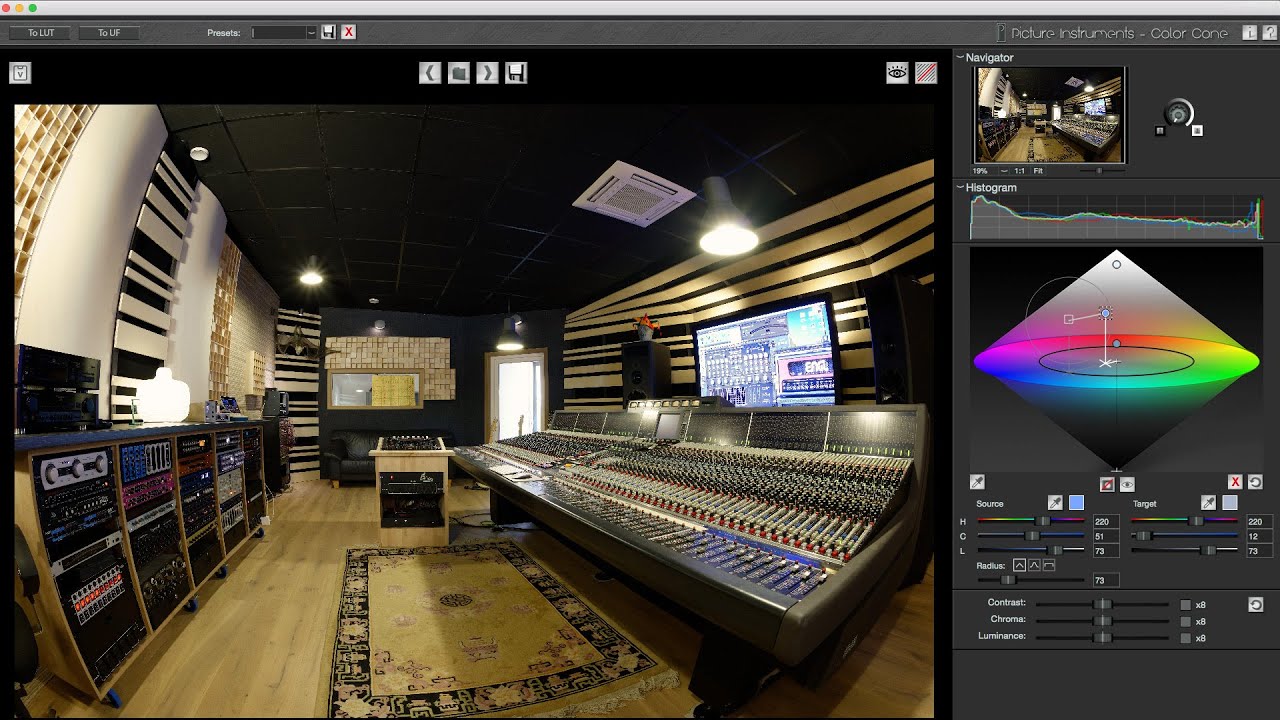Image resolution: width=1280 pixels, height=720 pixels.
Task: Set zoom to Fit
Action: pos(1039,171)
